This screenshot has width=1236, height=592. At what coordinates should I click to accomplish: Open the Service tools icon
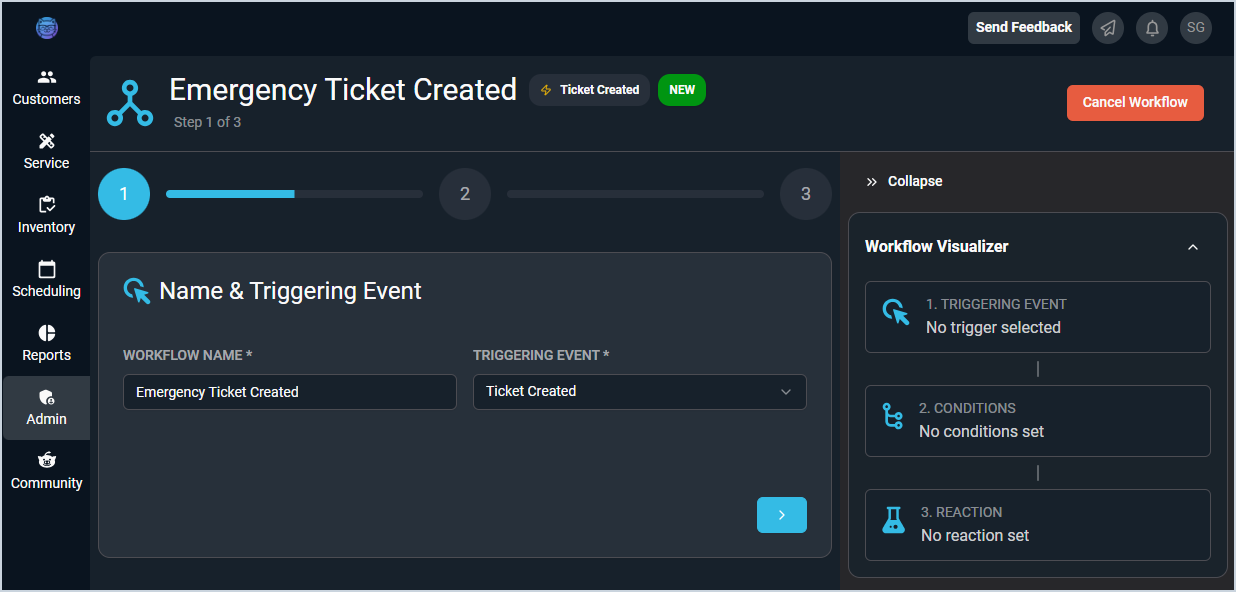(47, 141)
